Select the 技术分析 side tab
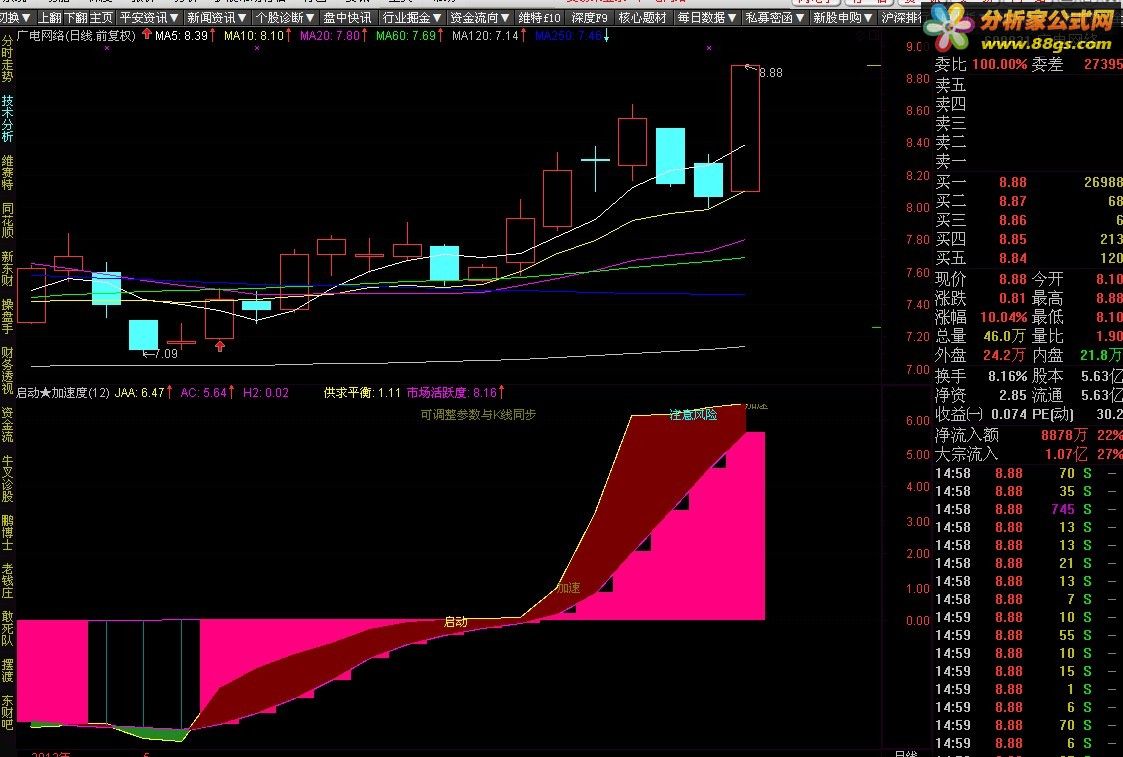The image size is (1123, 757). (7, 118)
